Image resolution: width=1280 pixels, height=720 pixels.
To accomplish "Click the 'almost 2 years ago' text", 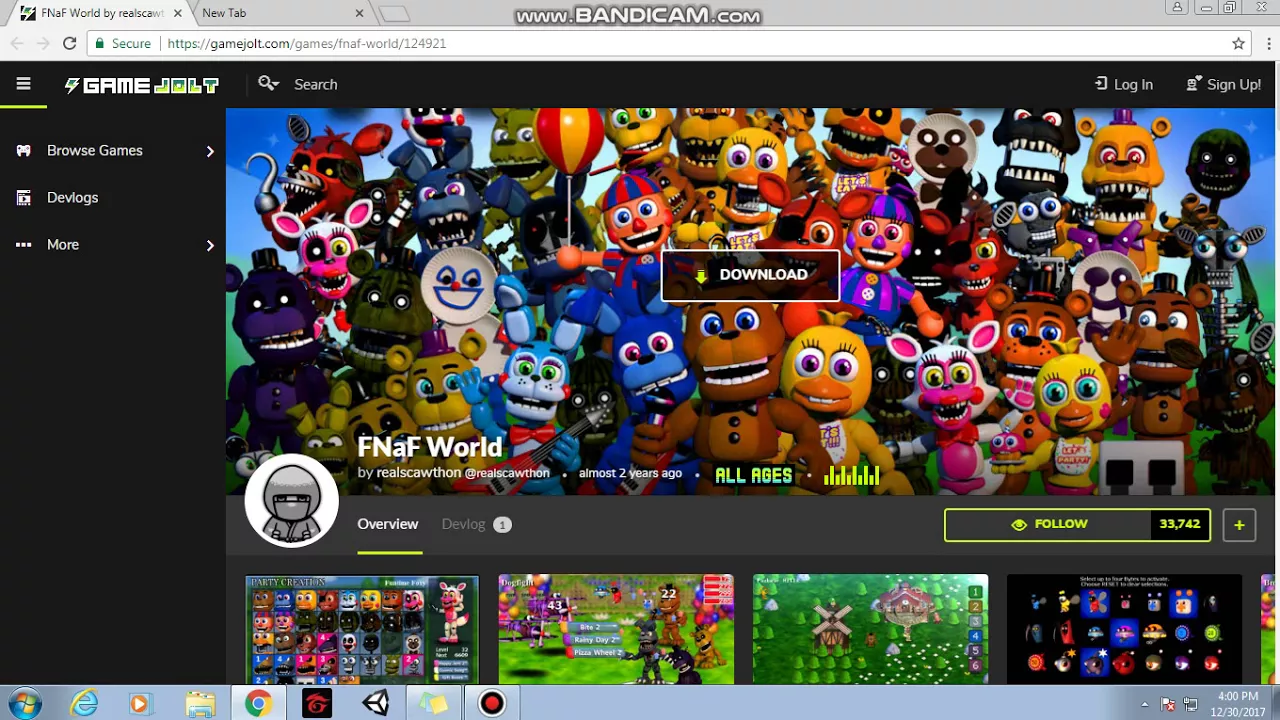I will pyautogui.click(x=630, y=473).
